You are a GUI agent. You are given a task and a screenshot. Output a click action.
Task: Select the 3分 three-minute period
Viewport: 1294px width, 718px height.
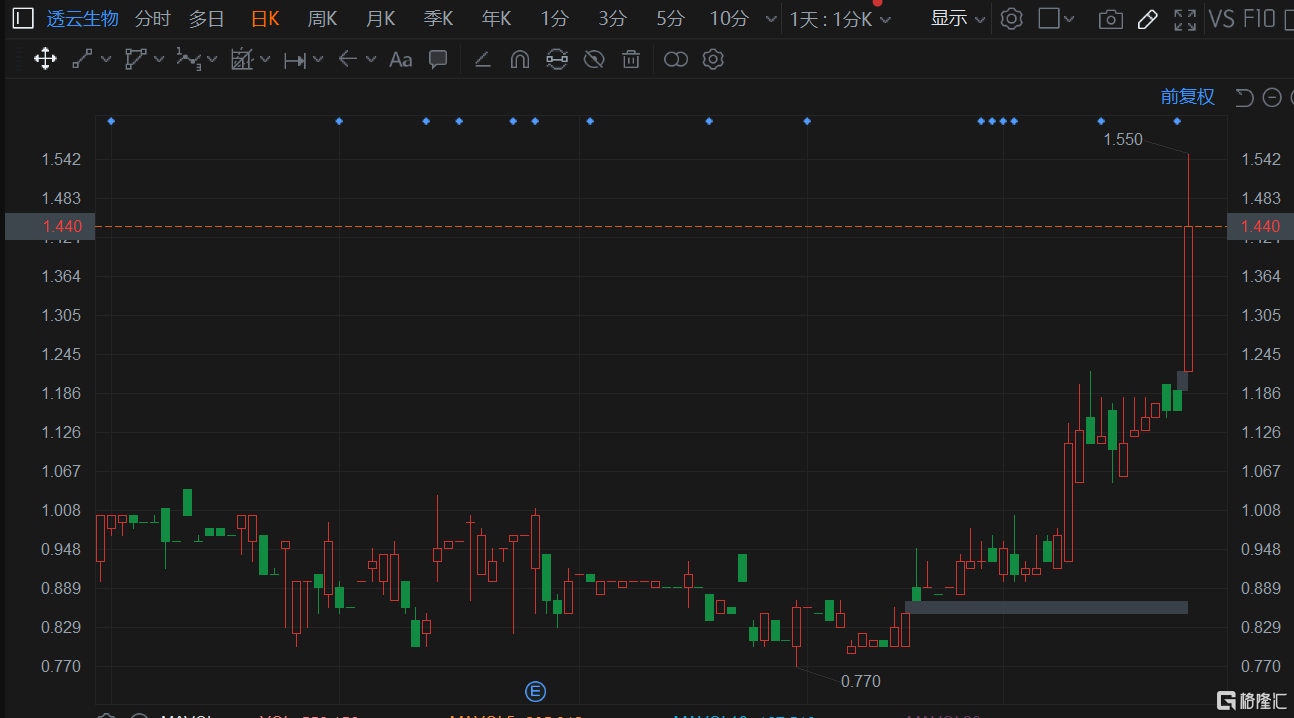click(612, 18)
